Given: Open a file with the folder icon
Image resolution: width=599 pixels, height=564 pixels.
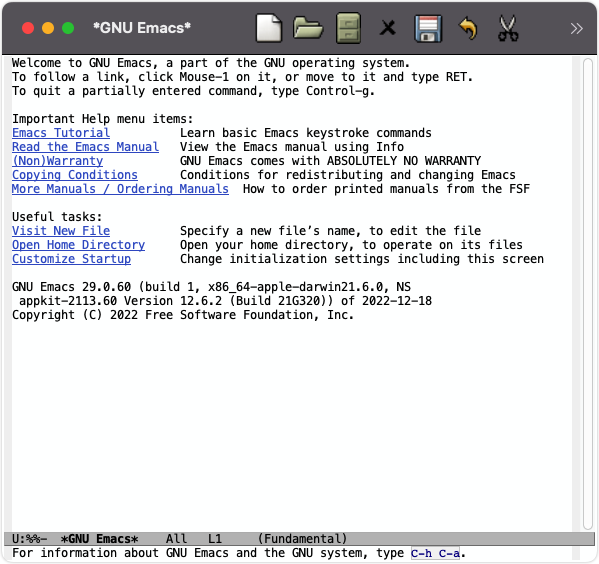Looking at the screenshot, I should pos(308,28).
